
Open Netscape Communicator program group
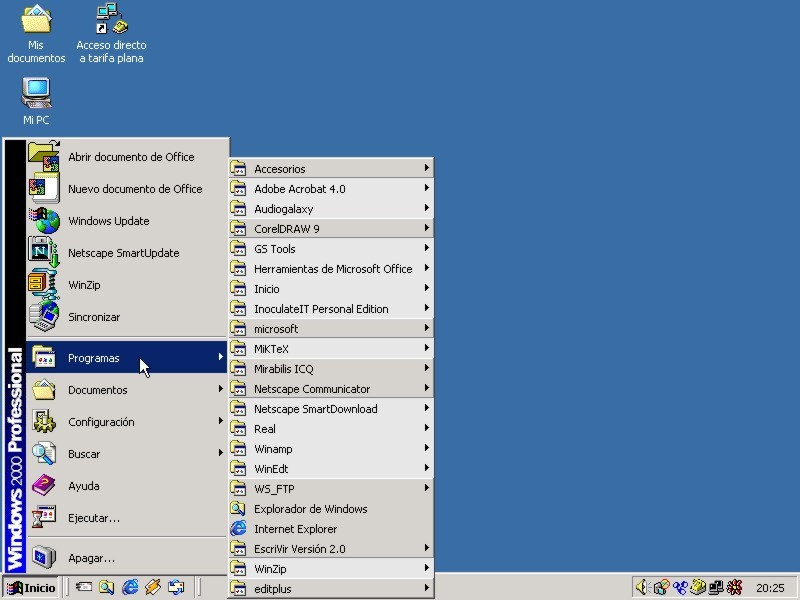point(331,389)
